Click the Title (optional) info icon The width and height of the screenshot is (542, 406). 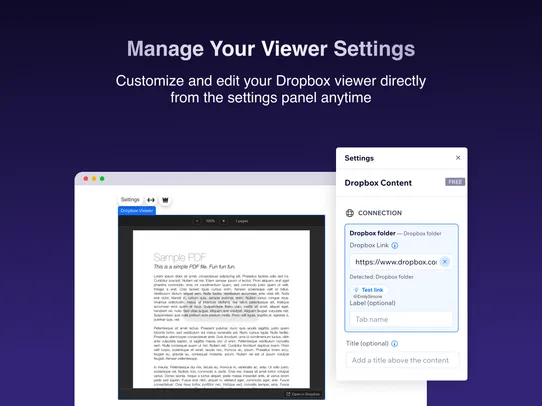click(394, 343)
